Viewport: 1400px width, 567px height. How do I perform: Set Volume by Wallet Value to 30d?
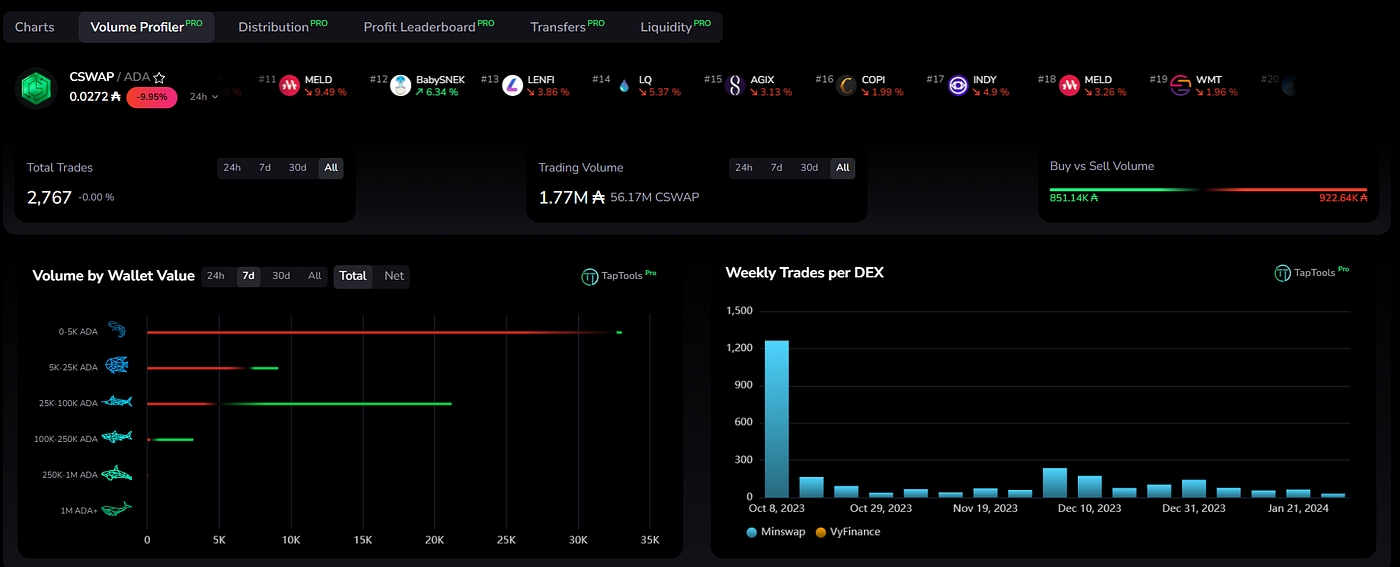281,276
